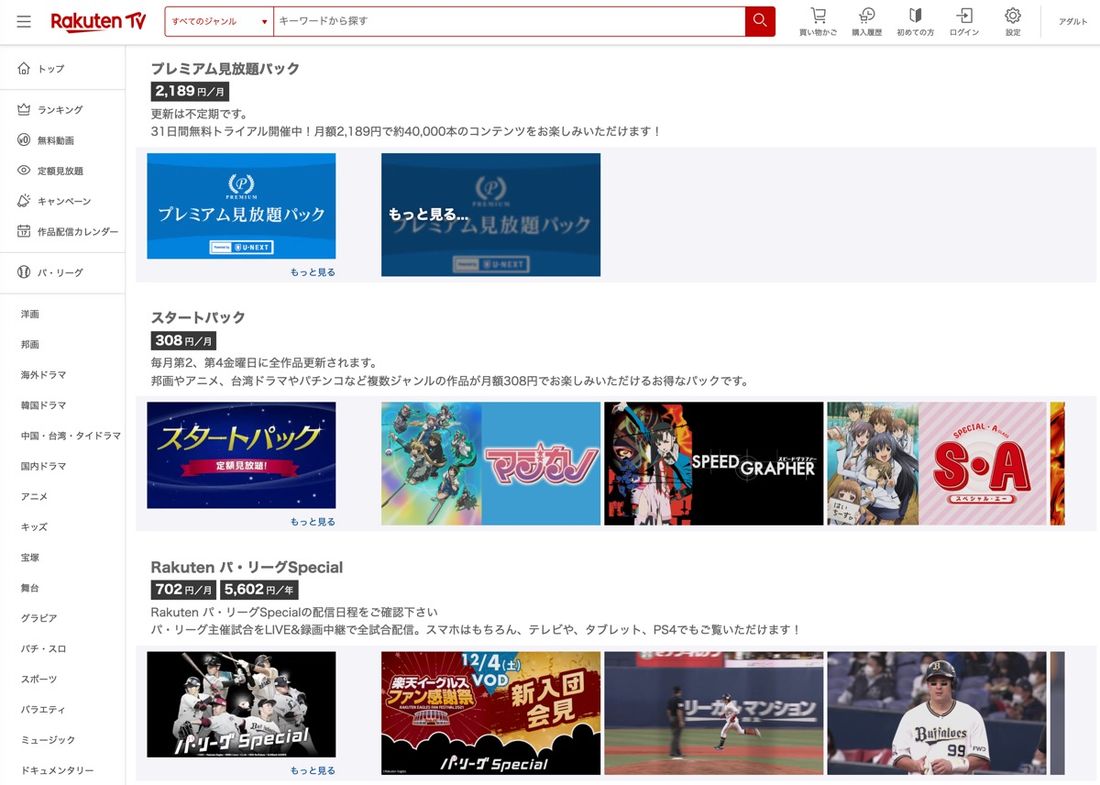Click the home icon next to トップ
Screen dimensions: 1100x785
click(x=24, y=68)
